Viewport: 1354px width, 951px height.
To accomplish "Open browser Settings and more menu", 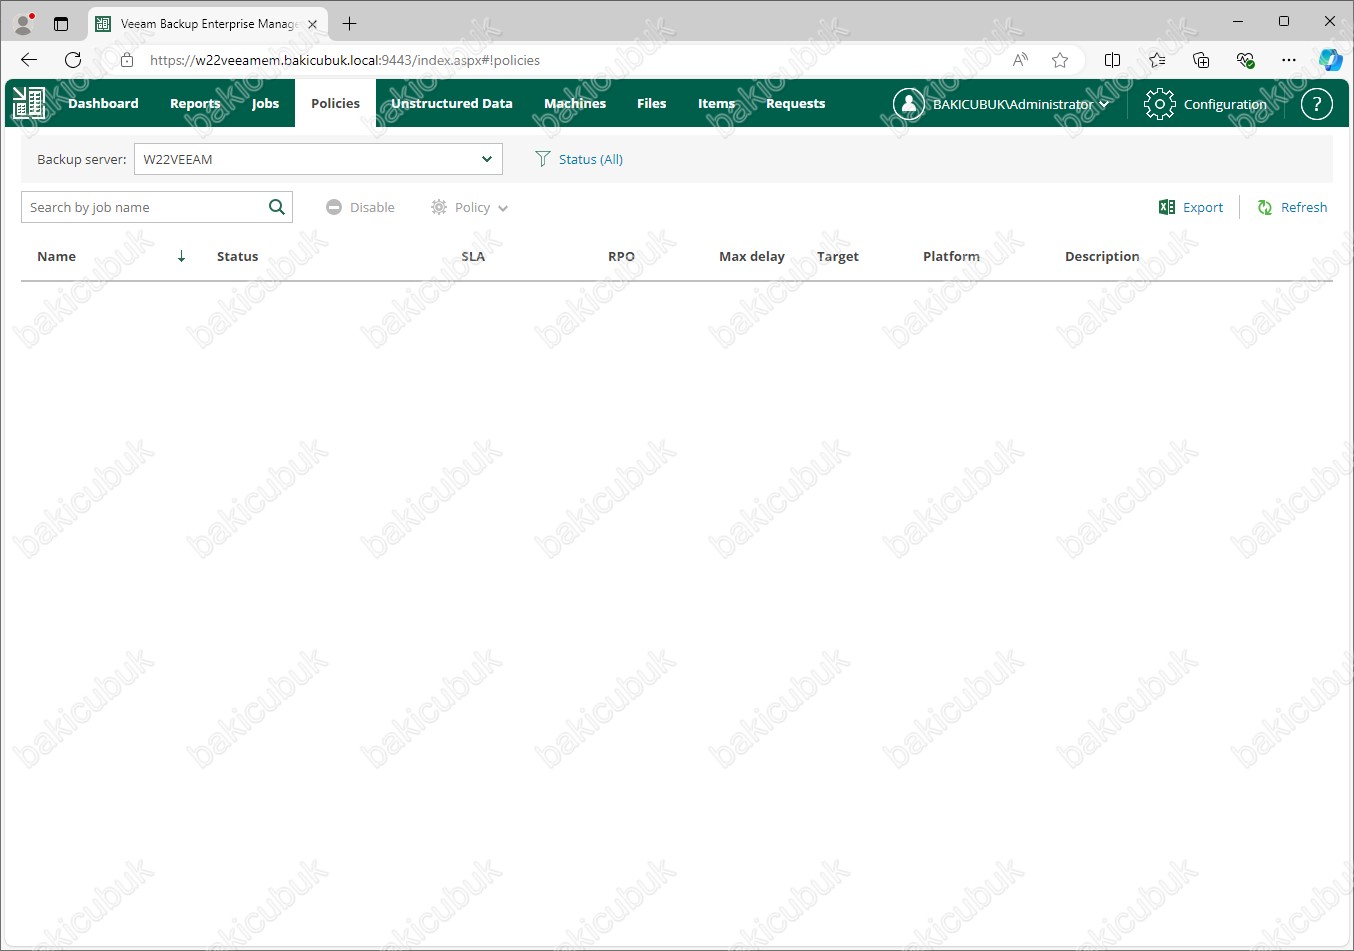I will [x=1289, y=60].
